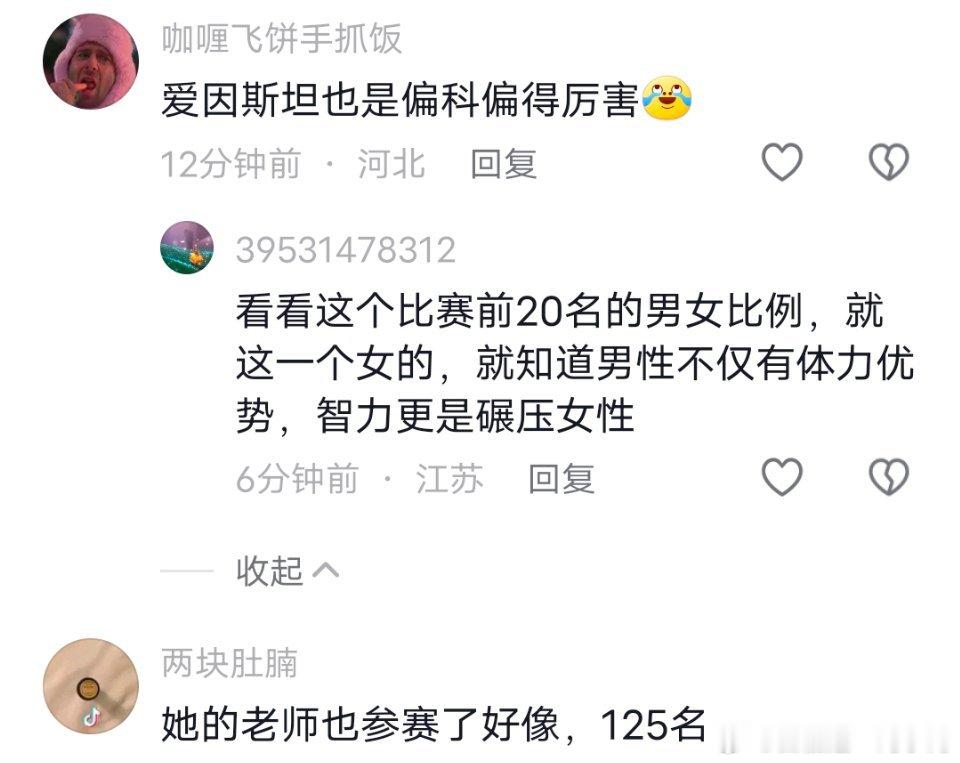The height and width of the screenshot is (763, 960).
Task: Select the reply text about 比赛前20名
Action: (574, 364)
